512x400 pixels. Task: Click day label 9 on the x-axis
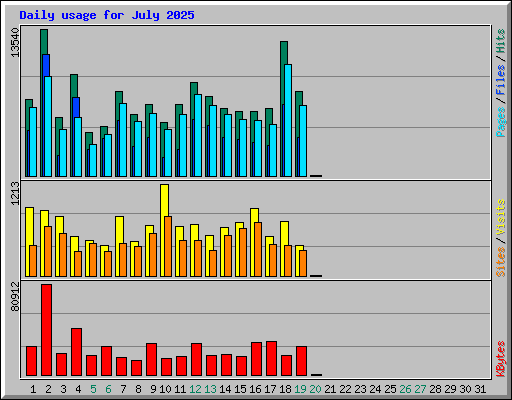point(153,389)
